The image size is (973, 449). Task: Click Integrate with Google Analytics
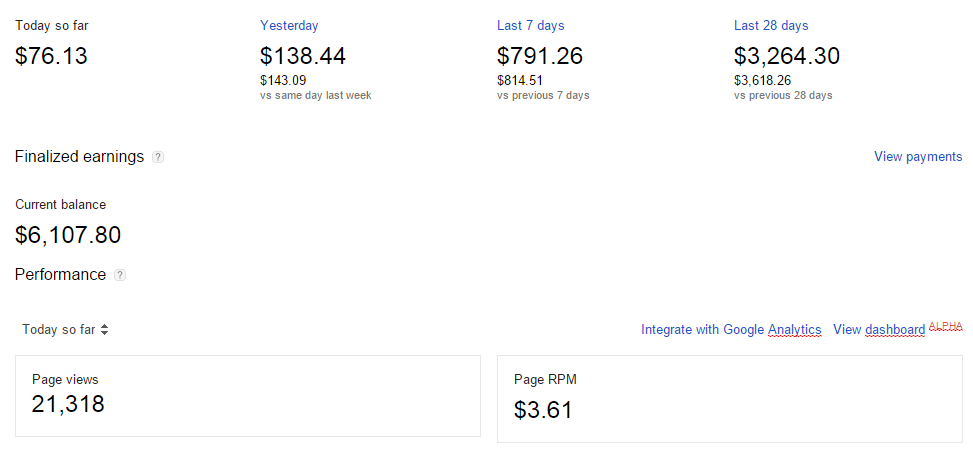(731, 329)
